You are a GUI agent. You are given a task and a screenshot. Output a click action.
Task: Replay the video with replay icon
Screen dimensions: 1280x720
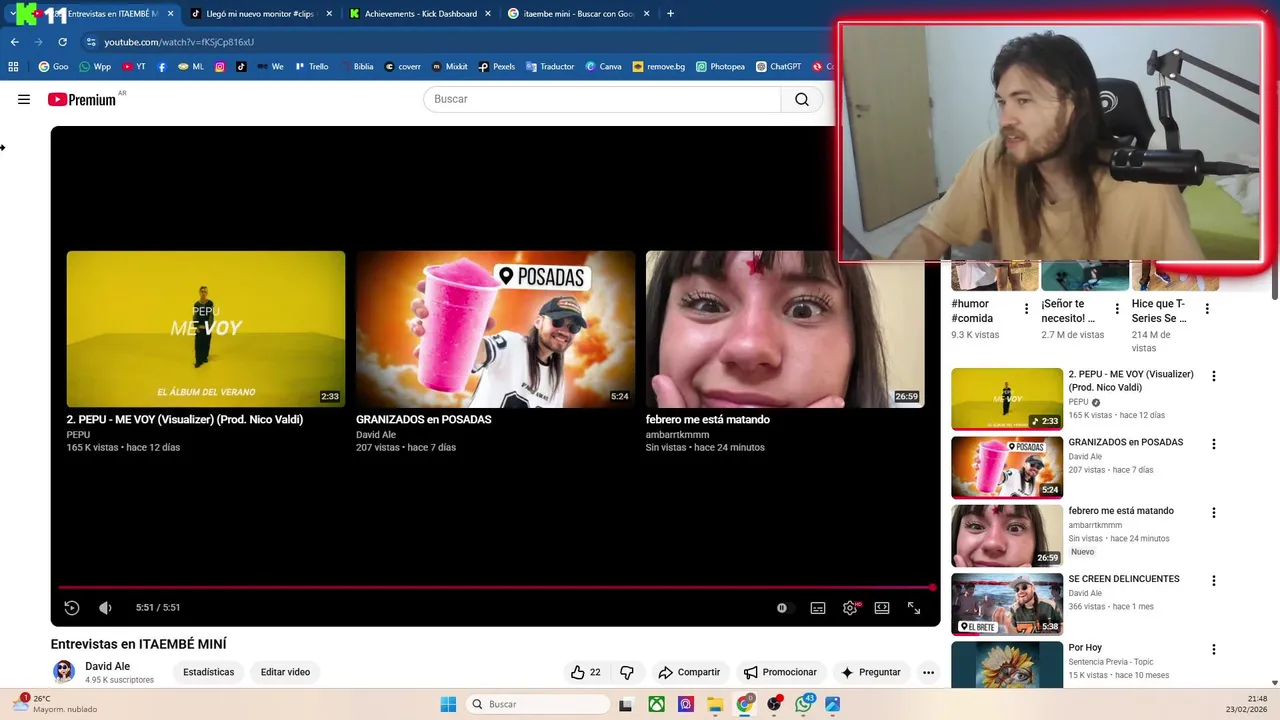pyautogui.click(x=72, y=607)
